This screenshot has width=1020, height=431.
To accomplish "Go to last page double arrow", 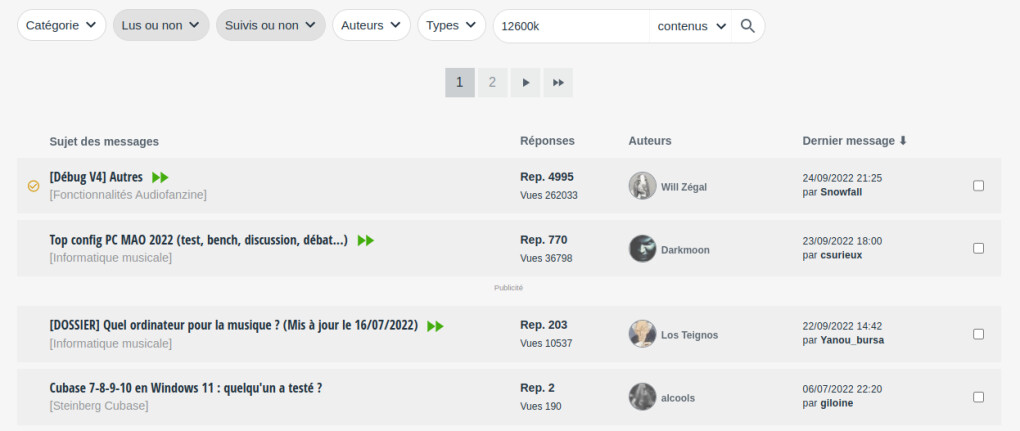I will point(558,83).
